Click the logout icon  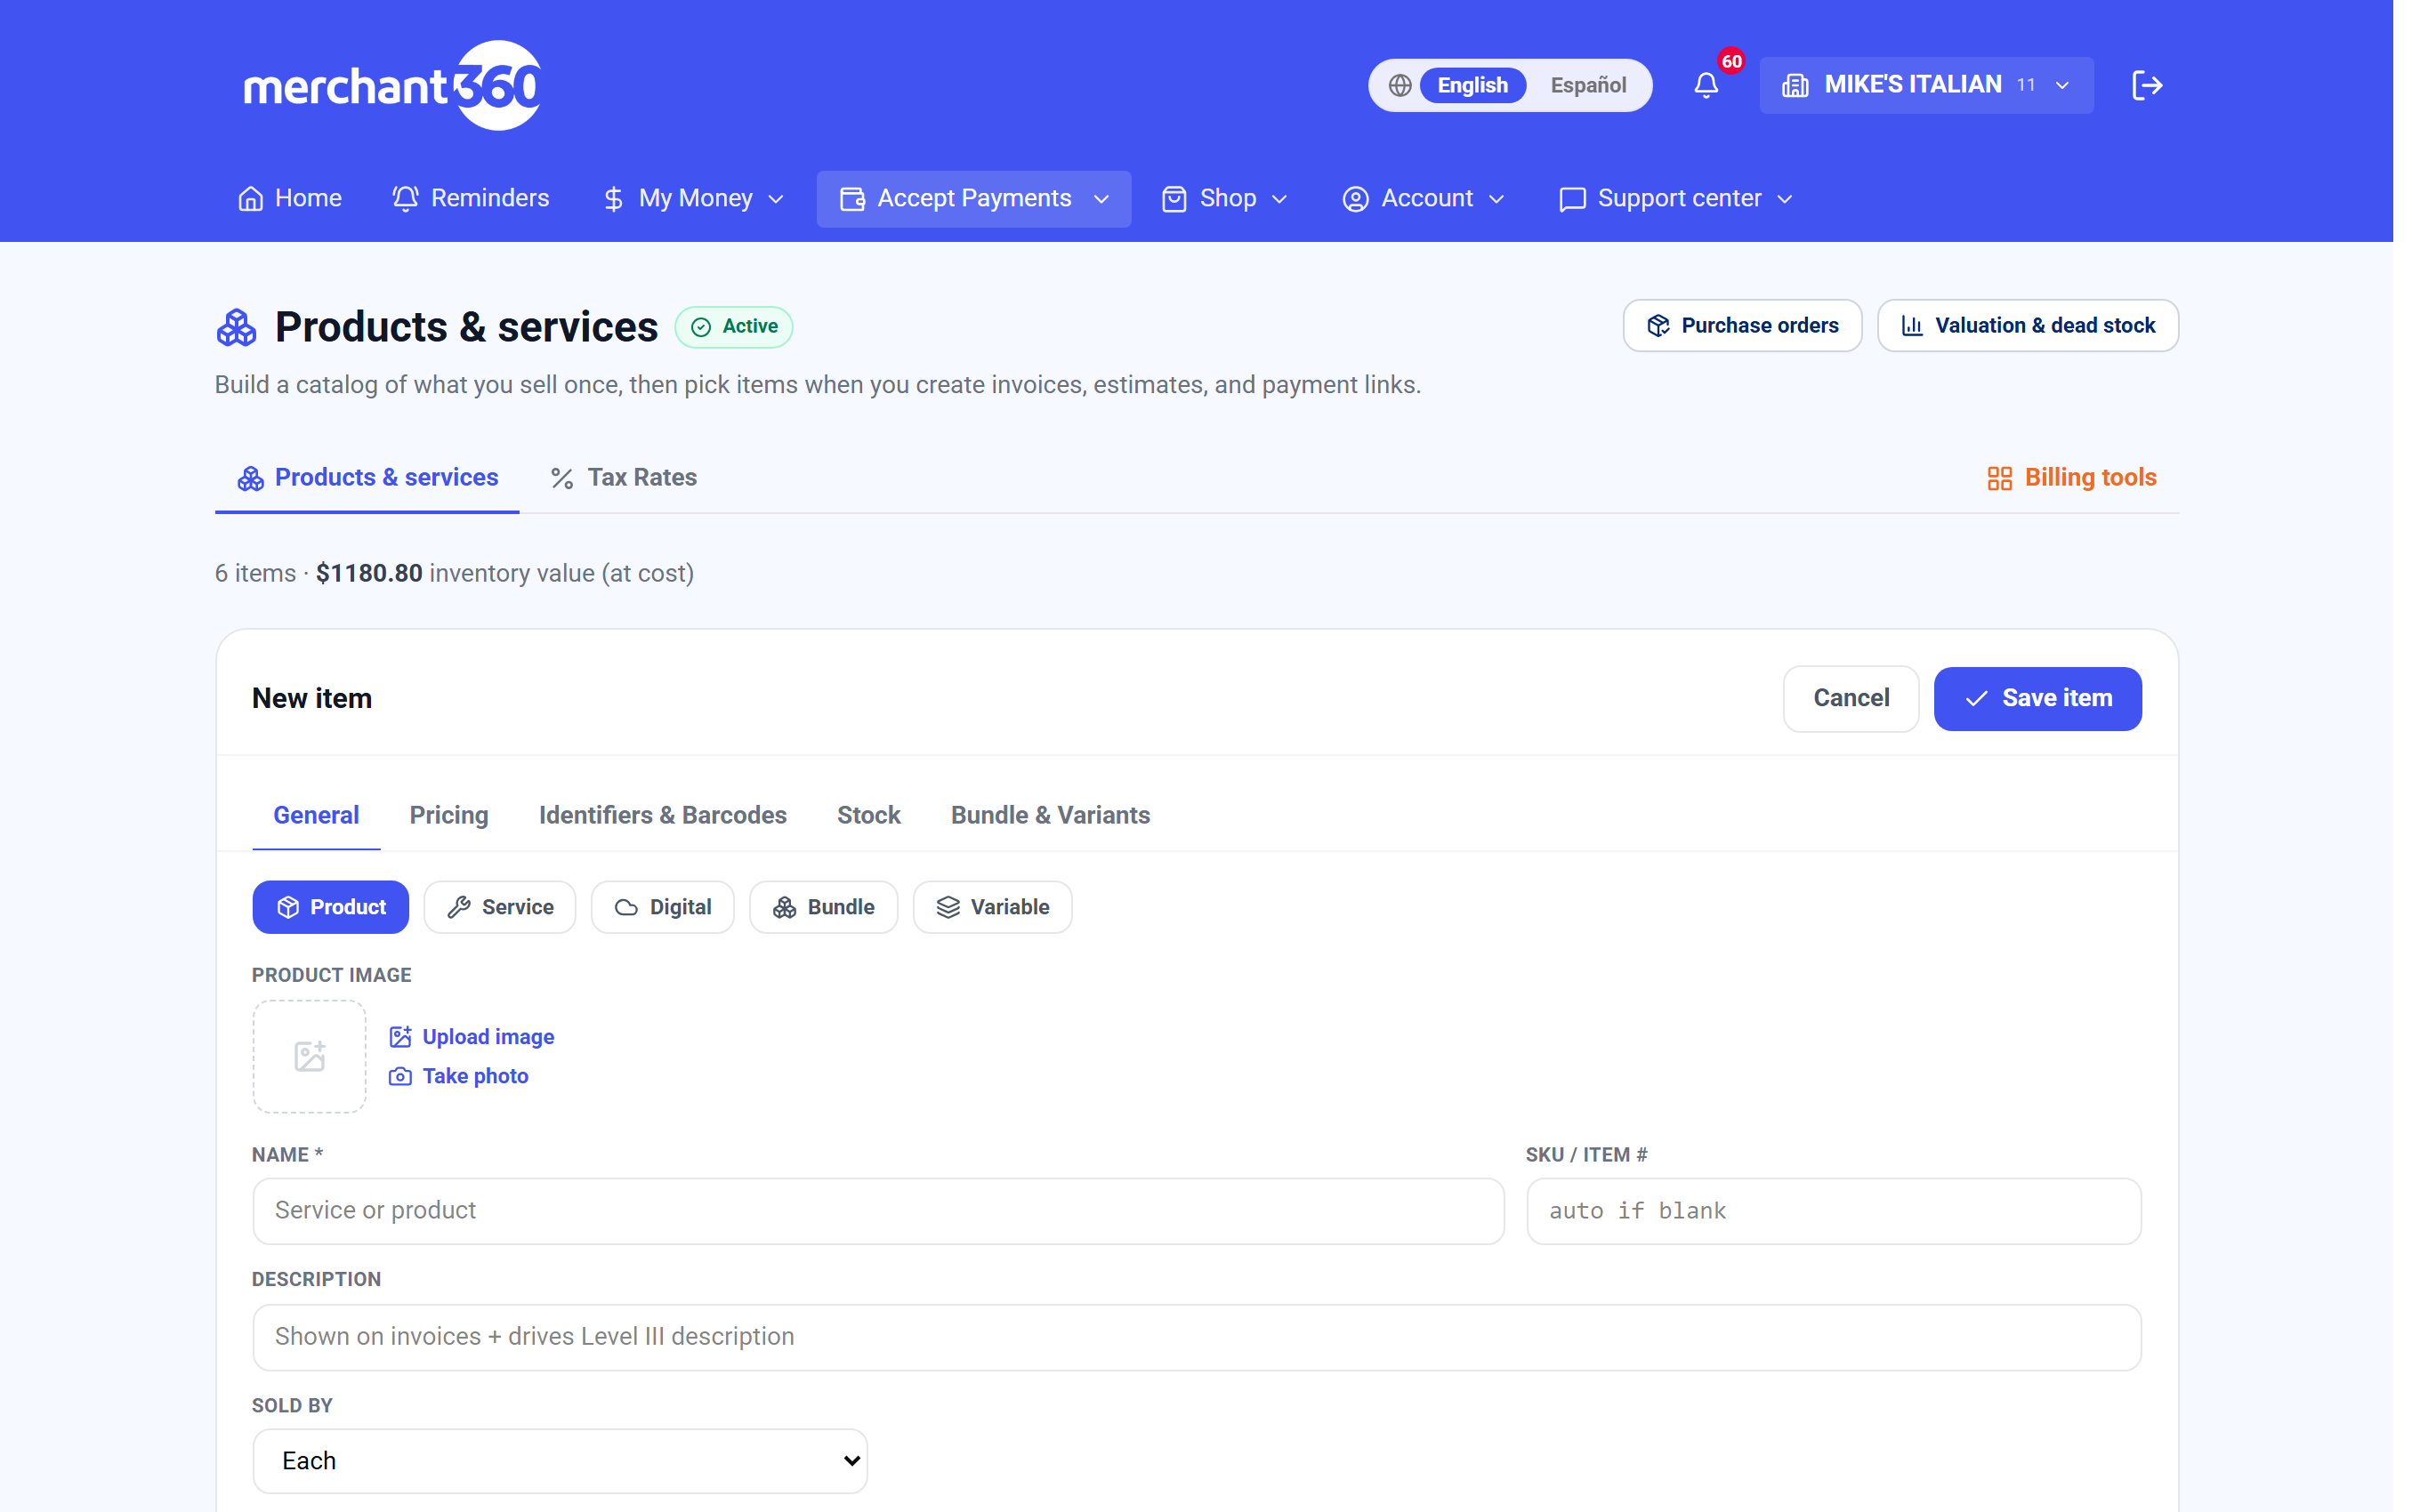coord(2147,85)
